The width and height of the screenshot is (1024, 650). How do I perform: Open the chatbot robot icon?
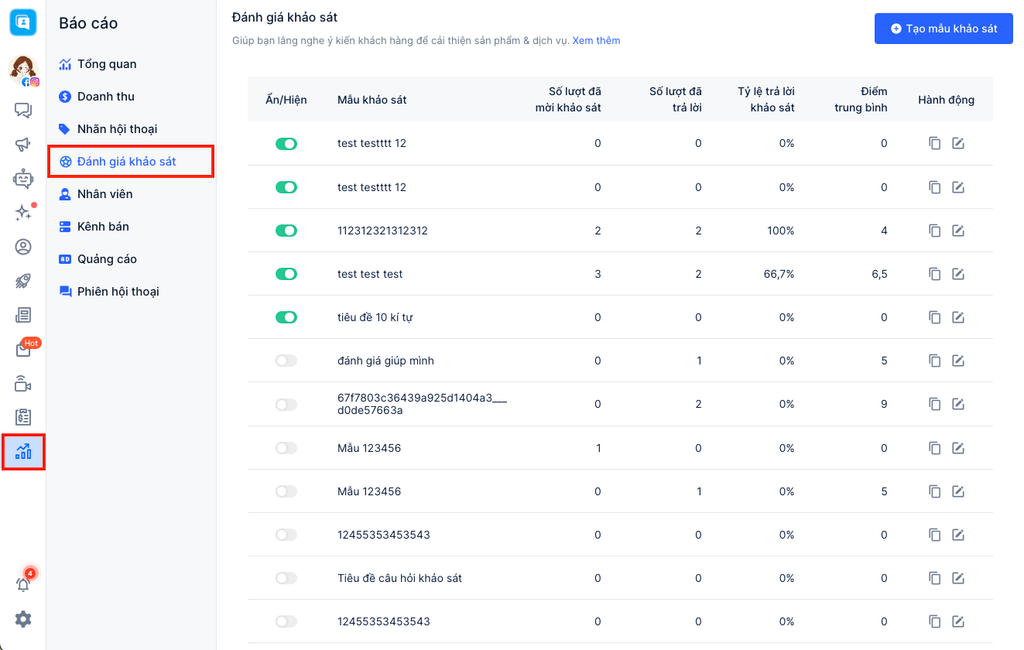pos(23,179)
